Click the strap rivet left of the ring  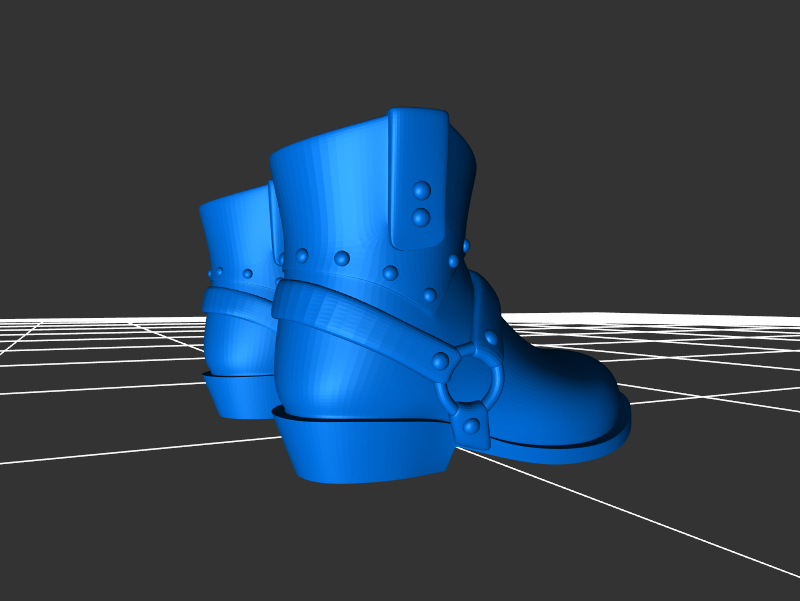pos(440,360)
